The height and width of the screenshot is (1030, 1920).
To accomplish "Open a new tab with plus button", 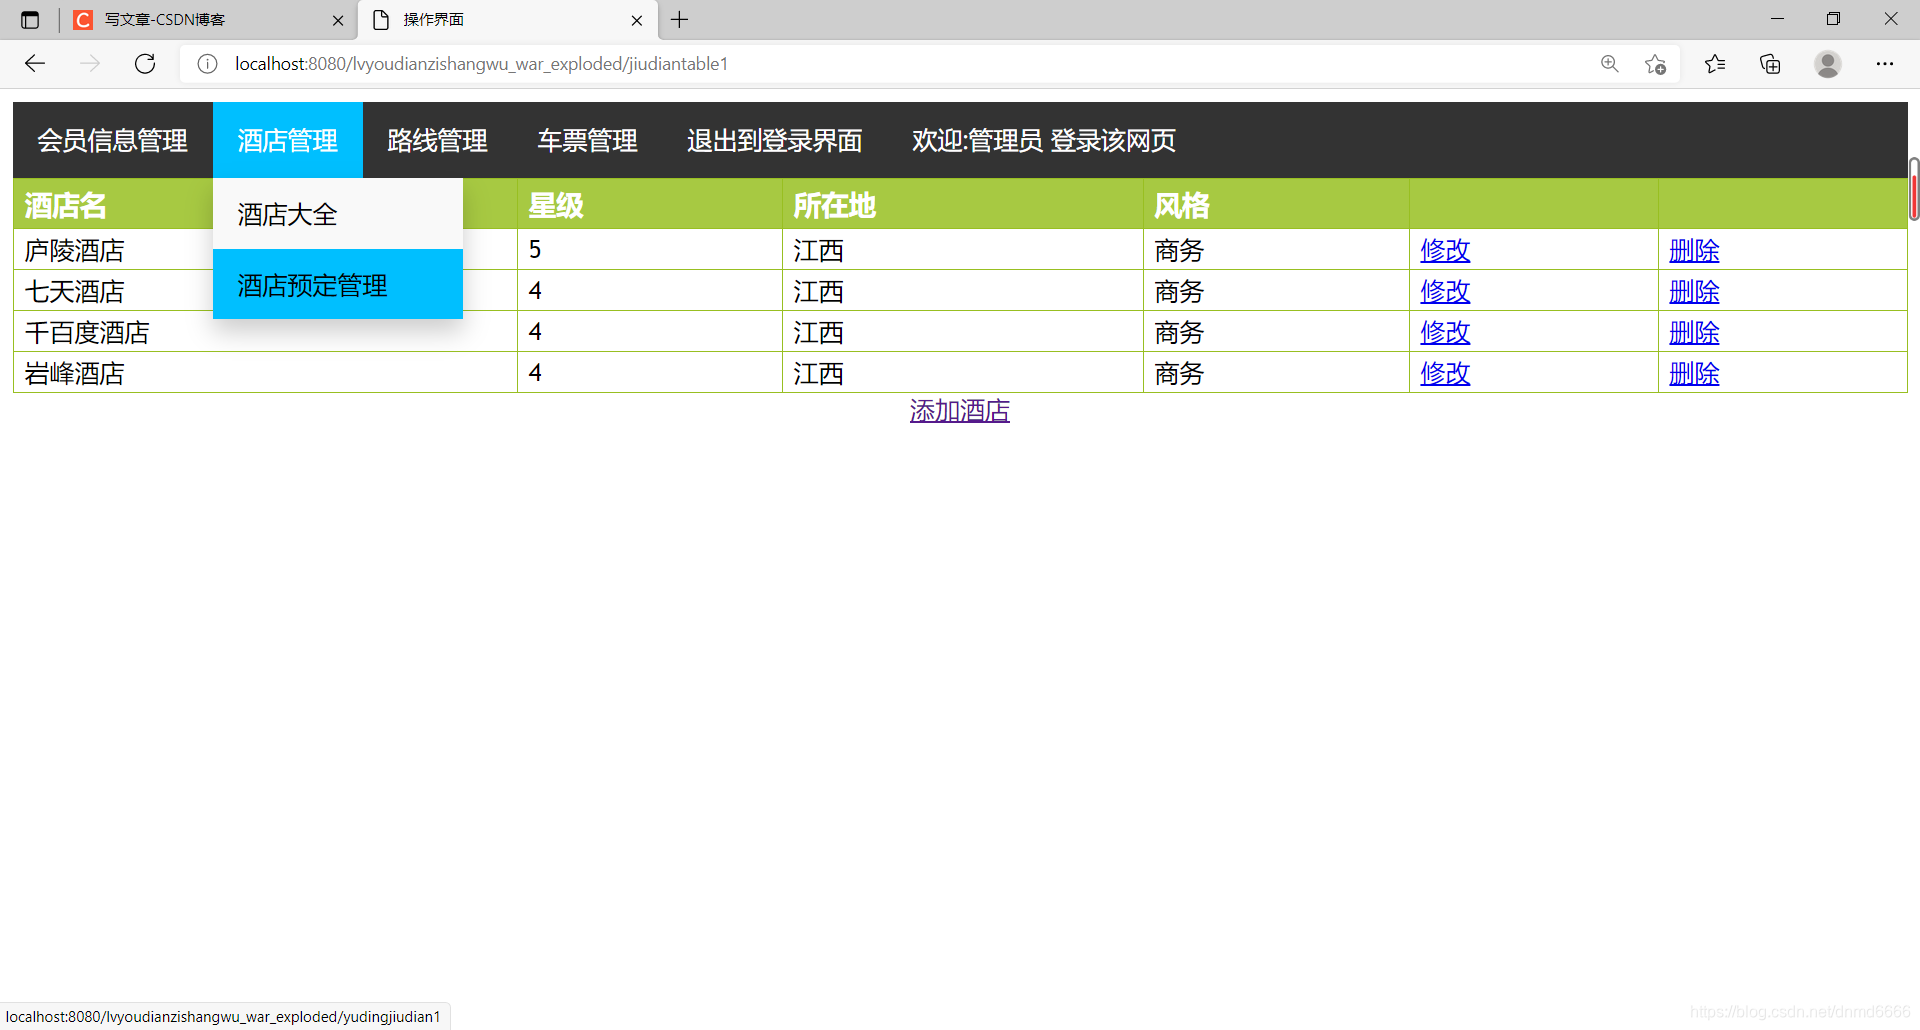I will [680, 20].
